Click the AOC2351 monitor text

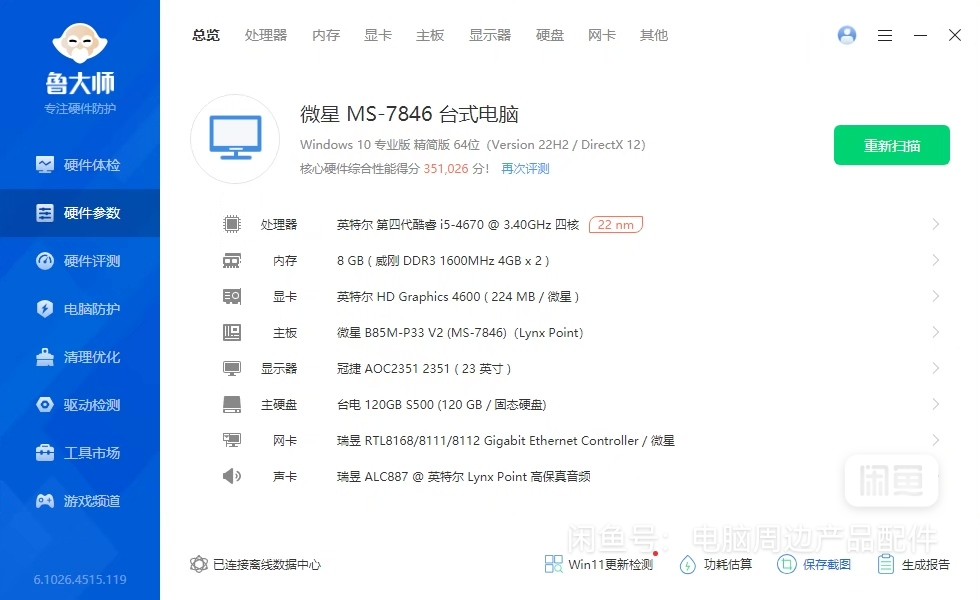[x=424, y=369]
